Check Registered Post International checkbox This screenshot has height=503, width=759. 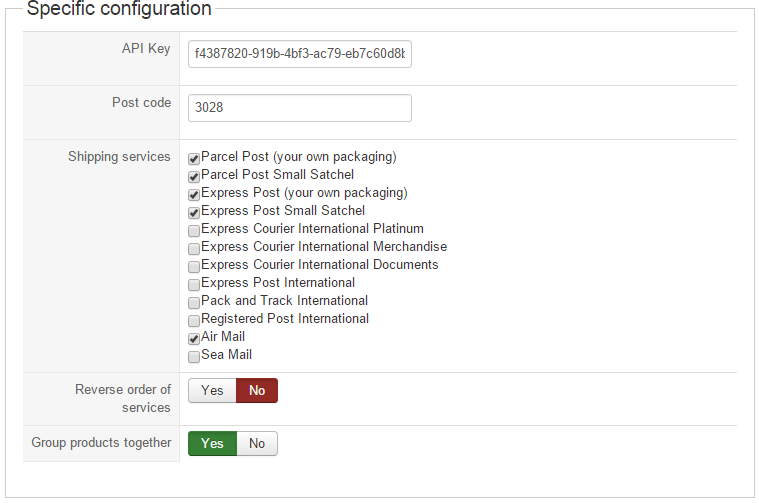pos(194,320)
